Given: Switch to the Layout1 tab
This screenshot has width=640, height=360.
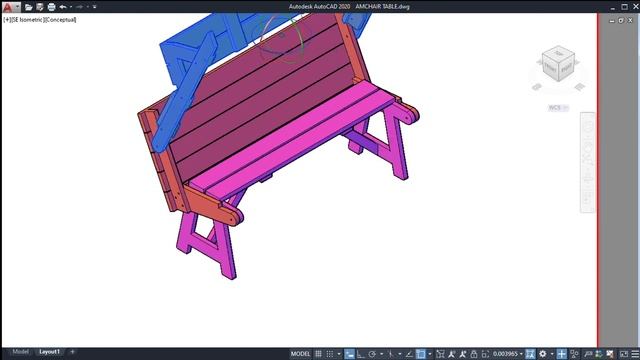Looking at the screenshot, I should (x=49, y=352).
